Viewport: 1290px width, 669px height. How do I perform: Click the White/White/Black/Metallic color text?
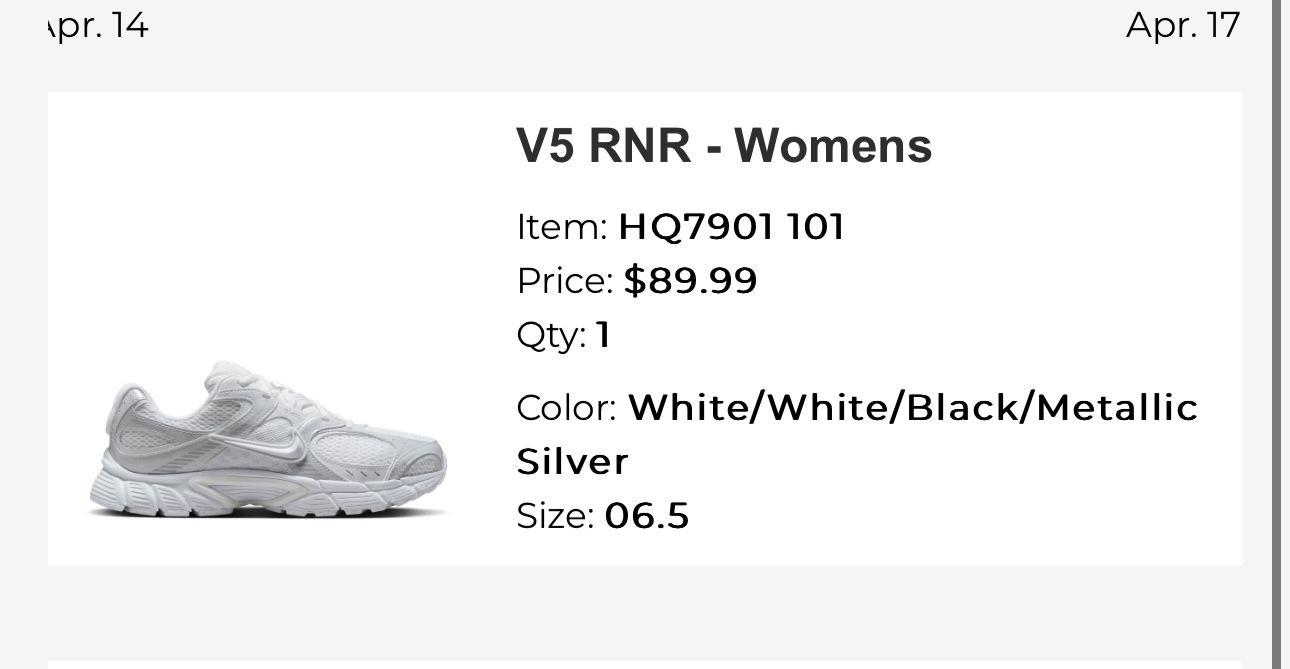[x=912, y=408]
